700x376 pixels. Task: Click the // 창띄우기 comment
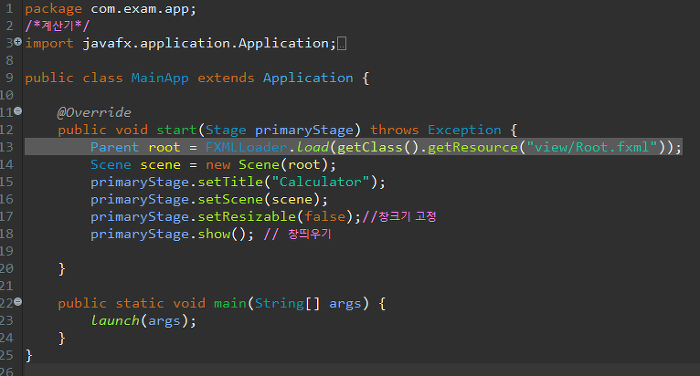tap(297, 234)
